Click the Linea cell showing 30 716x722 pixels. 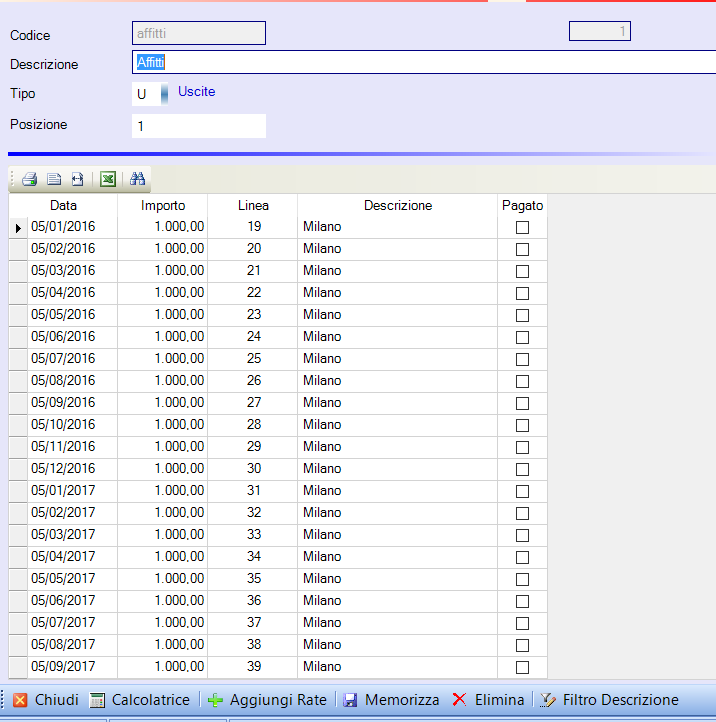[x=253, y=469]
